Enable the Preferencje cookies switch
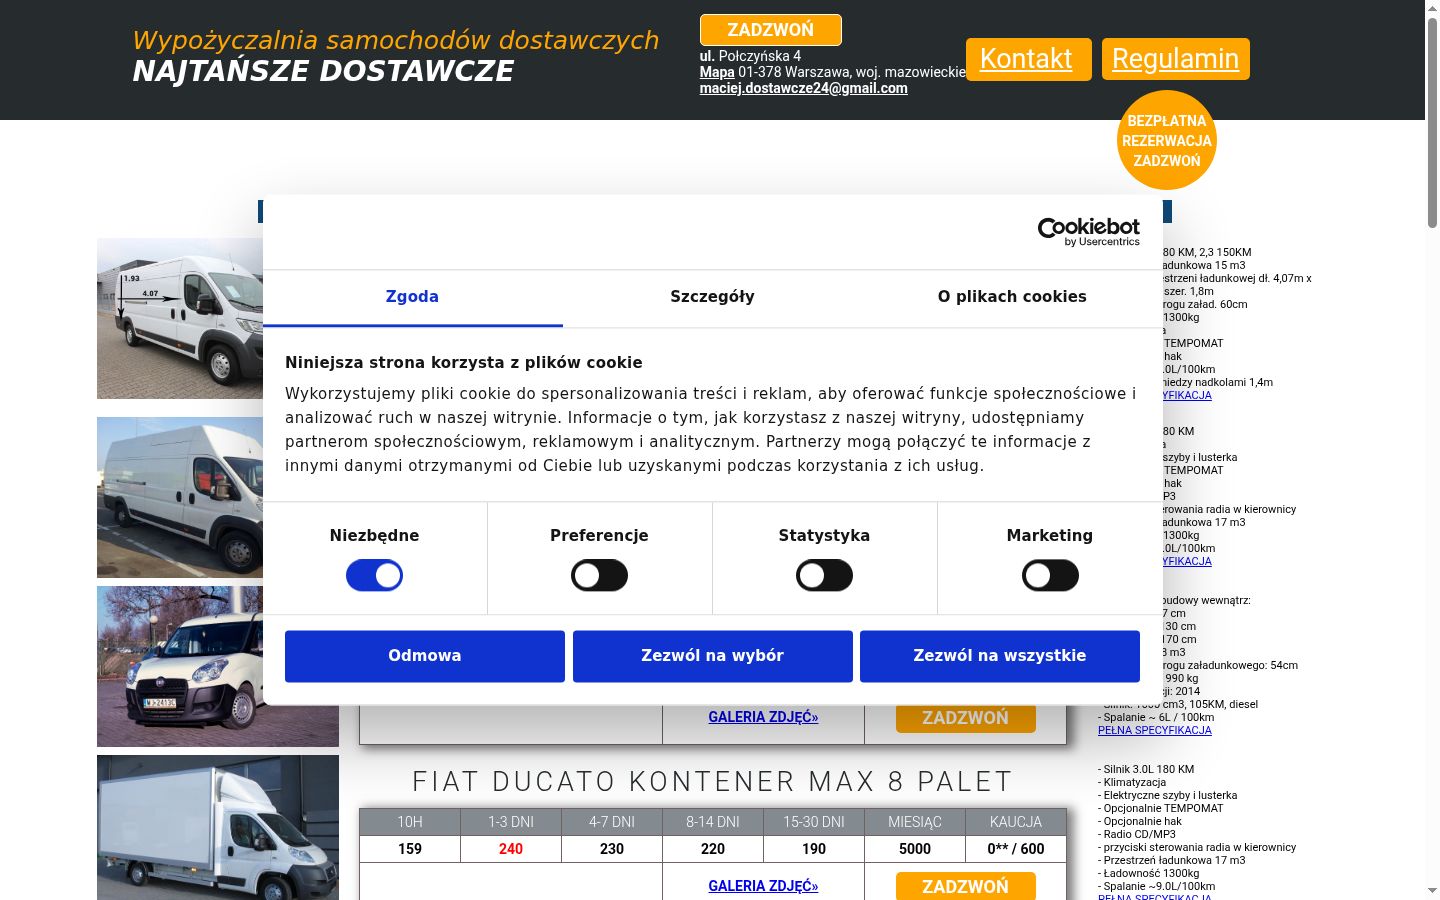Viewport: 1440px width, 900px height. (599, 576)
